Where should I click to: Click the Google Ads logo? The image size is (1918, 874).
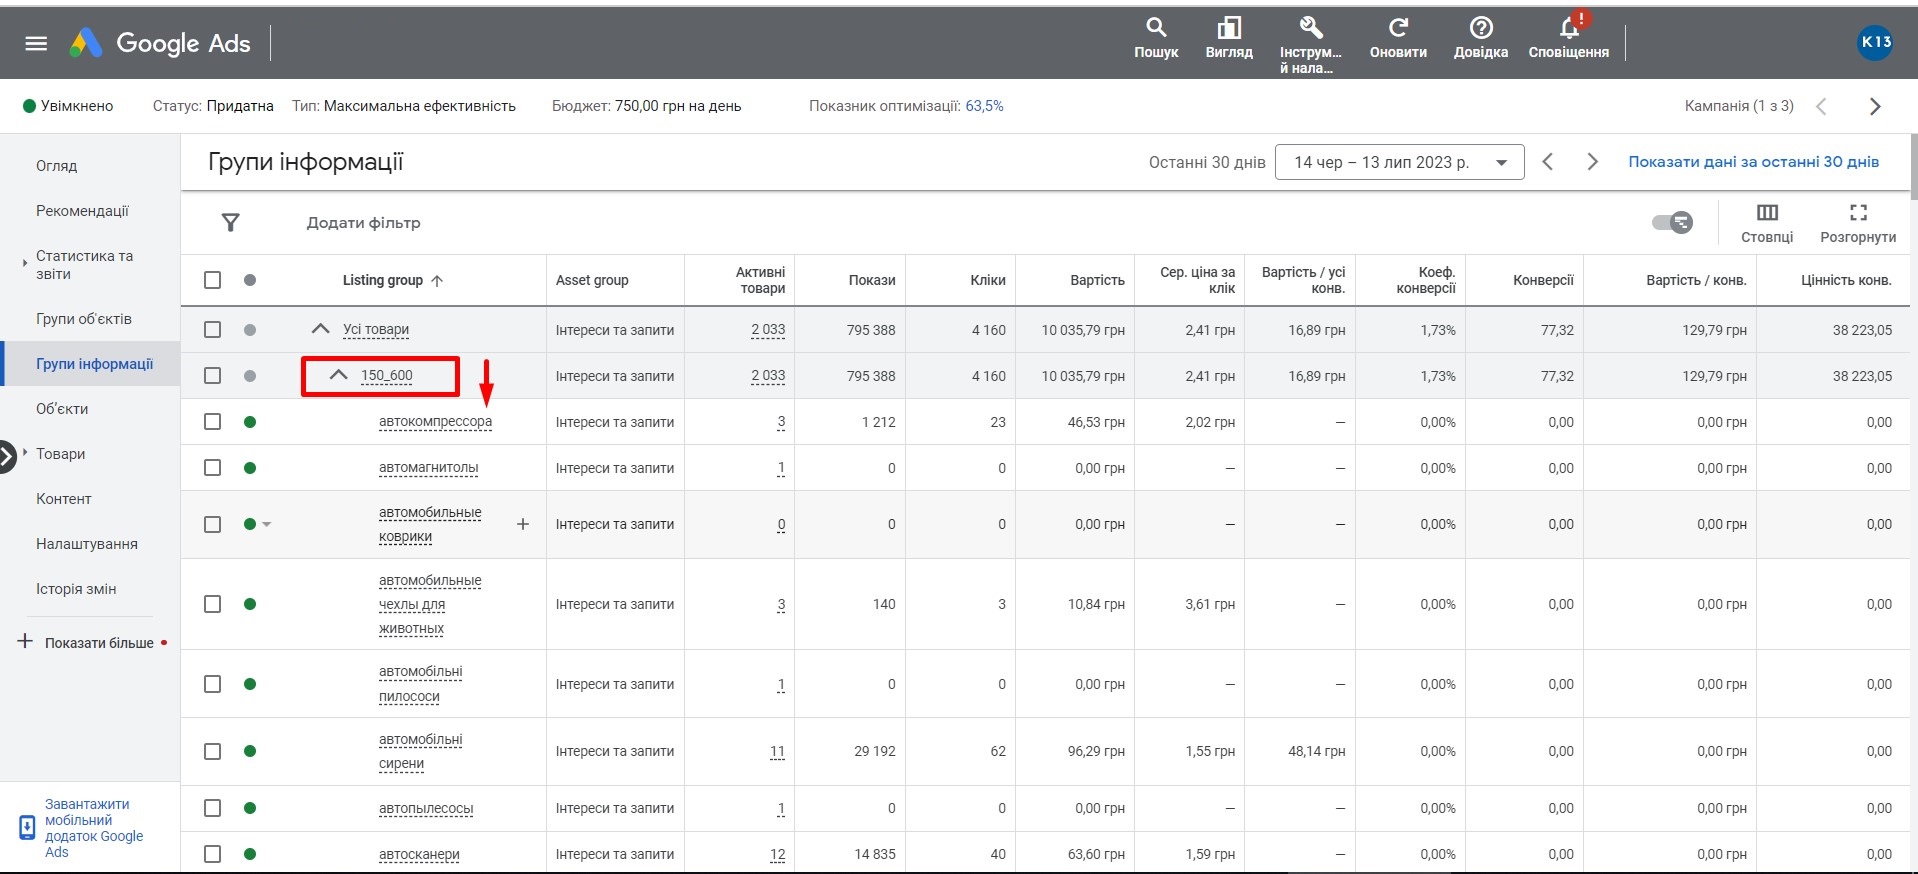click(160, 43)
